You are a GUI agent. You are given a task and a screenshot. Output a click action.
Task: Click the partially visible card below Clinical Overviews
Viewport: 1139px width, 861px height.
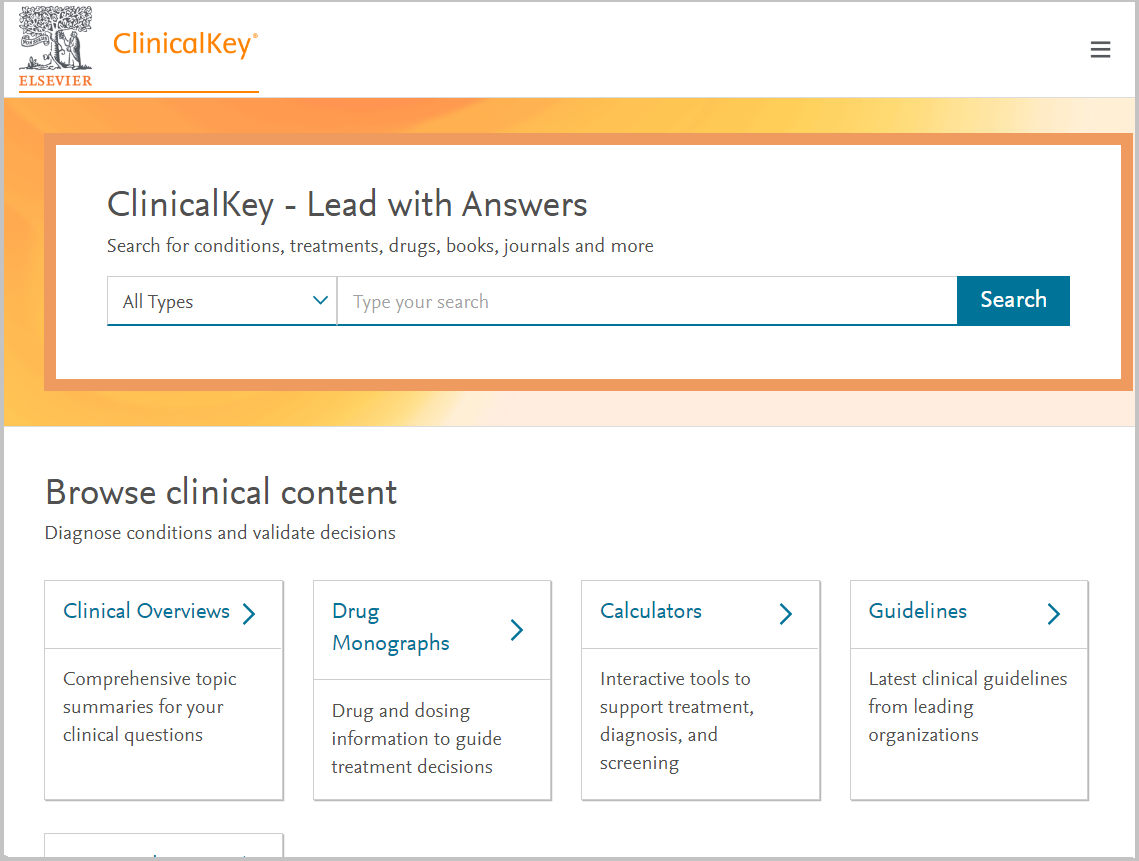tap(164, 846)
